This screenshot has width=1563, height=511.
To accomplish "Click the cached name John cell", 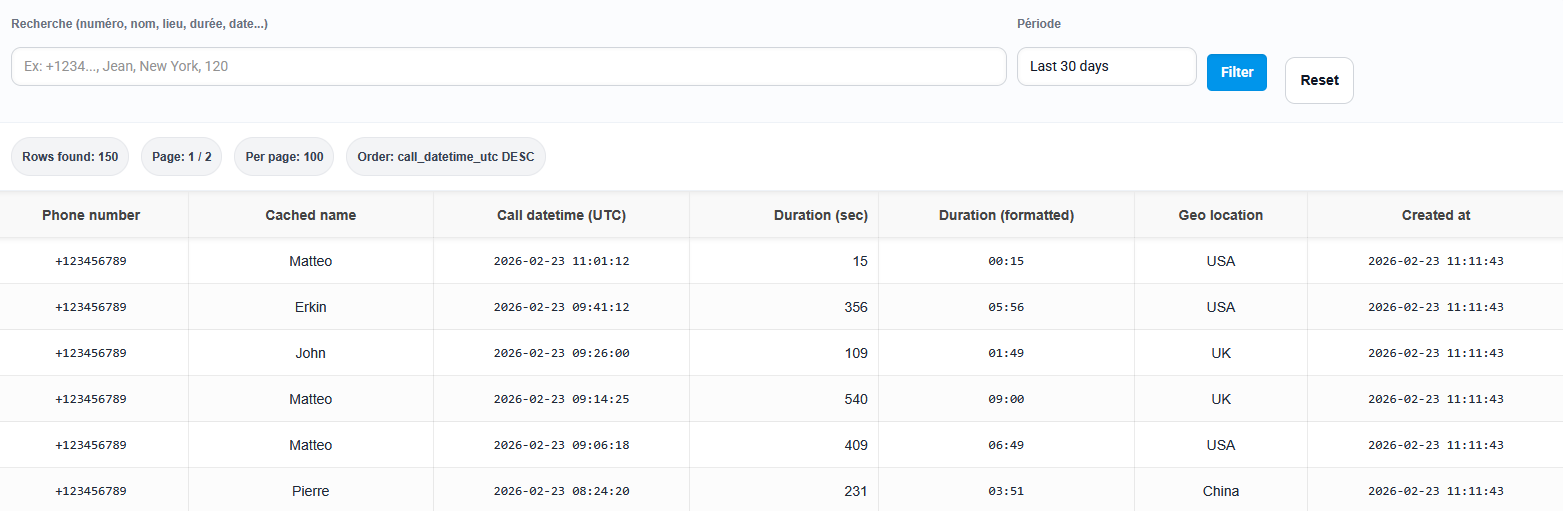I will pos(310,353).
